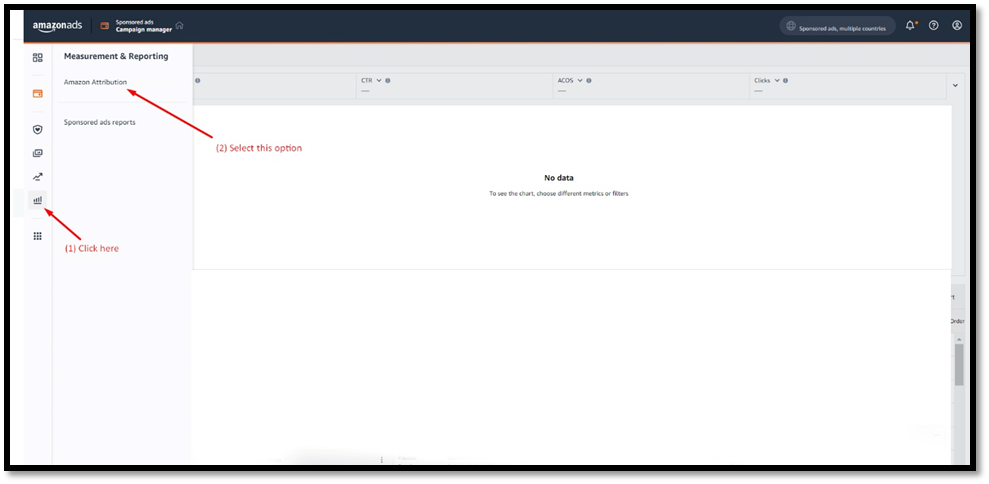
Task: Select Amazon Attribution menu item
Action: (95, 82)
